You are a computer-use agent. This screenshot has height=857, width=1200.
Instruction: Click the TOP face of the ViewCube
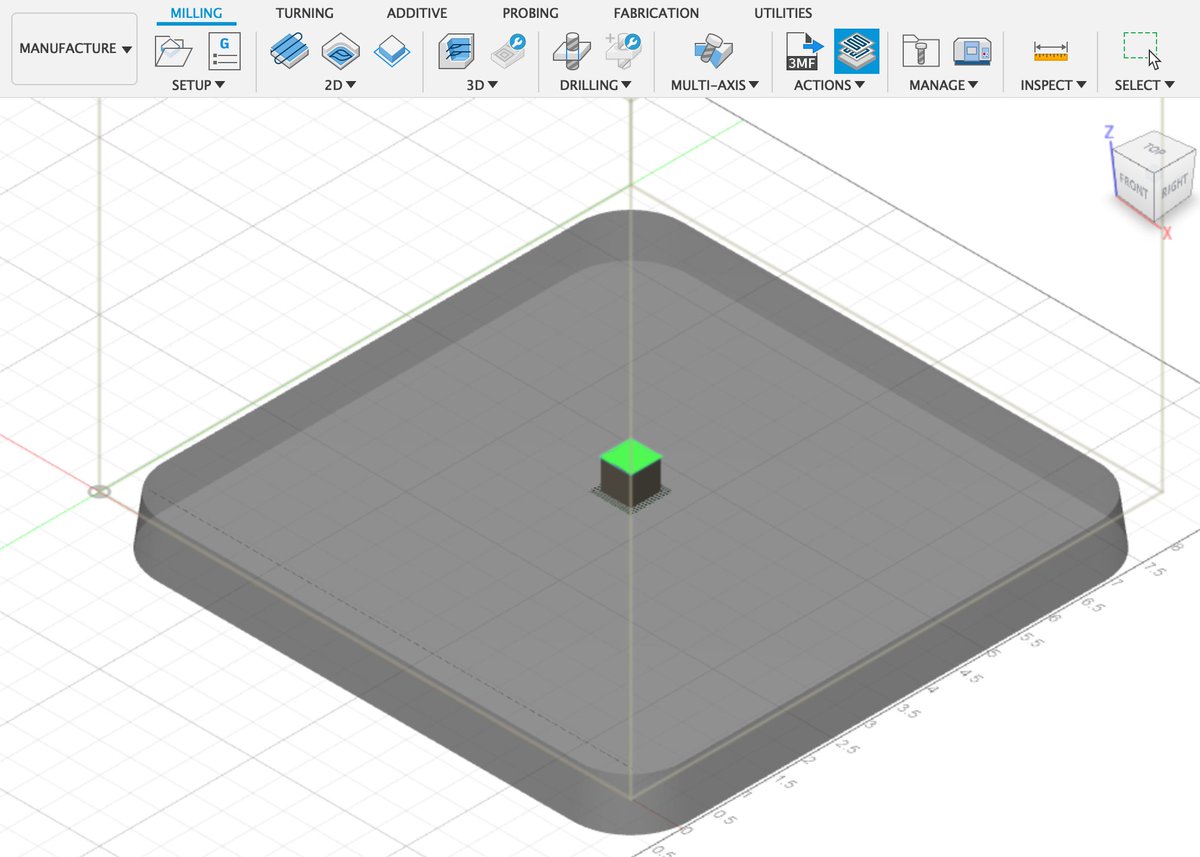coord(1155,151)
